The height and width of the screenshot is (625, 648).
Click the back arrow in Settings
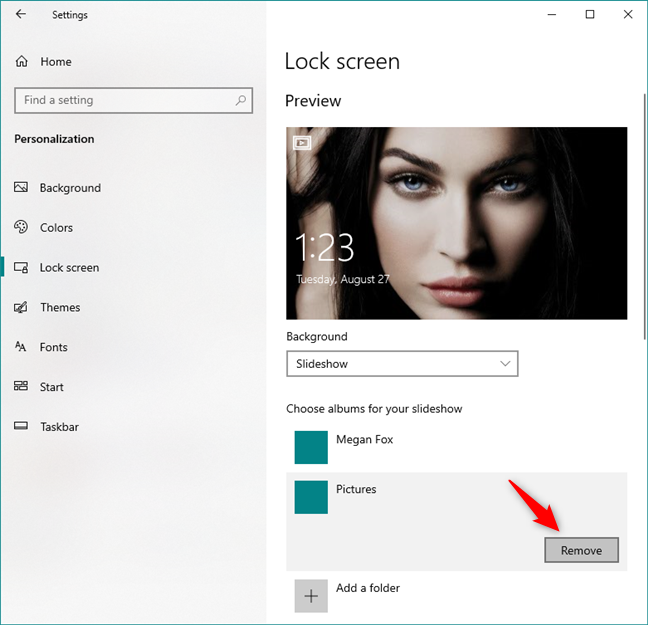click(21, 15)
